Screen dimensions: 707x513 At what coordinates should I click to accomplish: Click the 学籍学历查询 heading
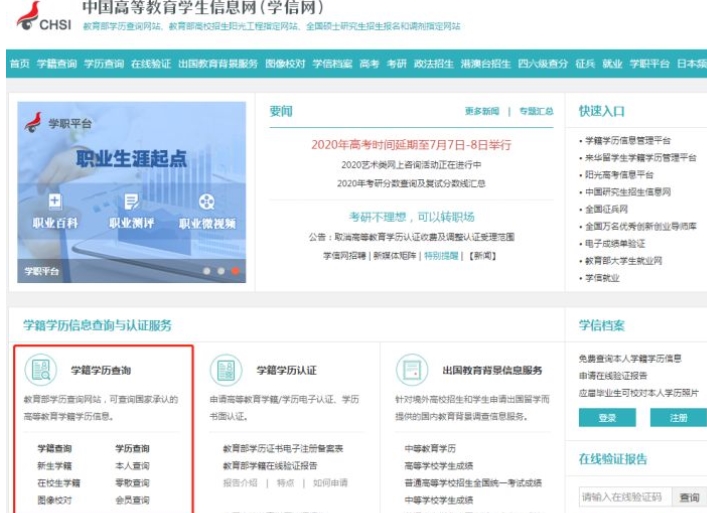point(101,371)
